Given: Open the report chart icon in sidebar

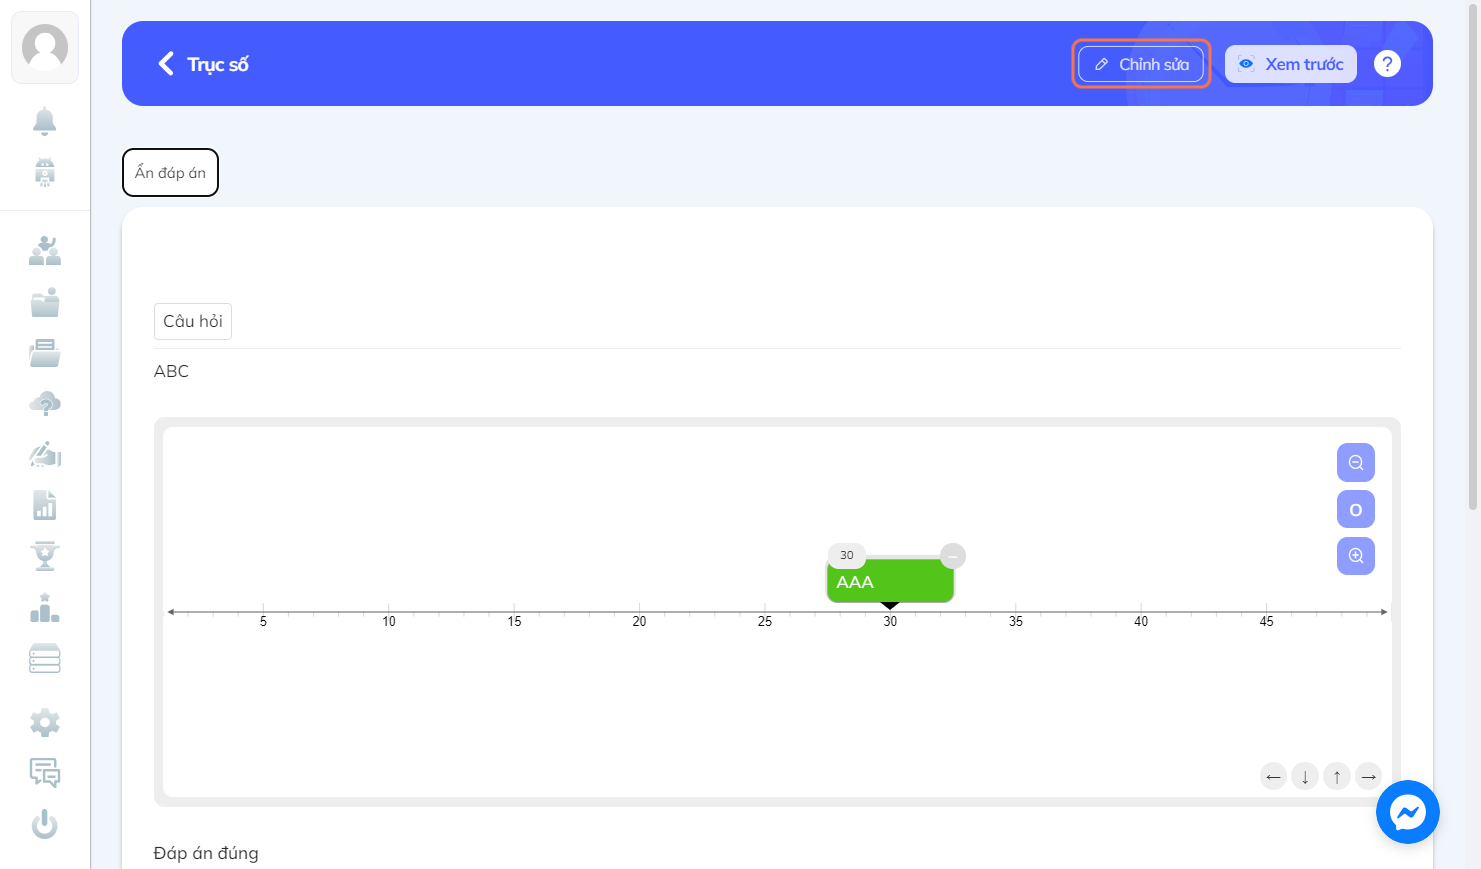Looking at the screenshot, I should point(45,505).
